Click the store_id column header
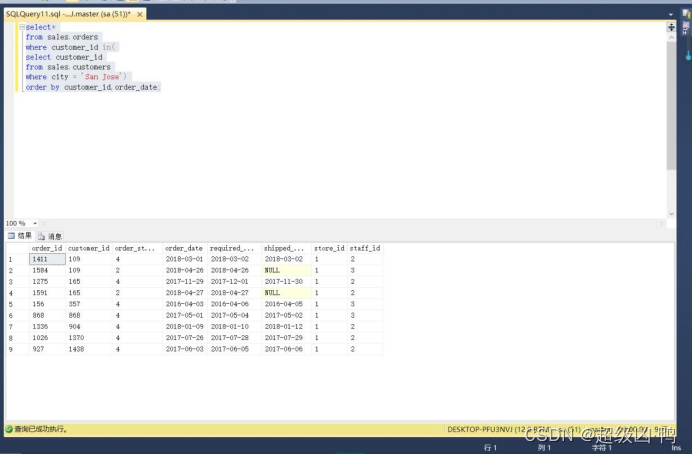Screen dimensions: 692x454 pos(329,248)
